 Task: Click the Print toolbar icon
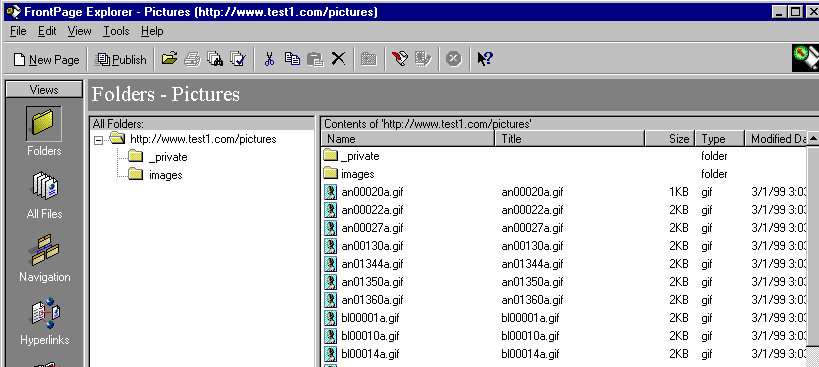192,59
